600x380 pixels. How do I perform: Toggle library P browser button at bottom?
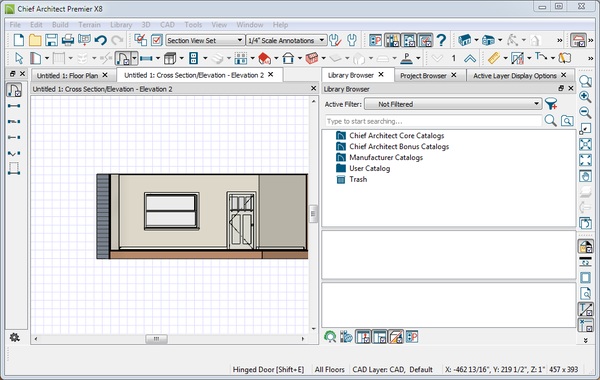[412, 337]
